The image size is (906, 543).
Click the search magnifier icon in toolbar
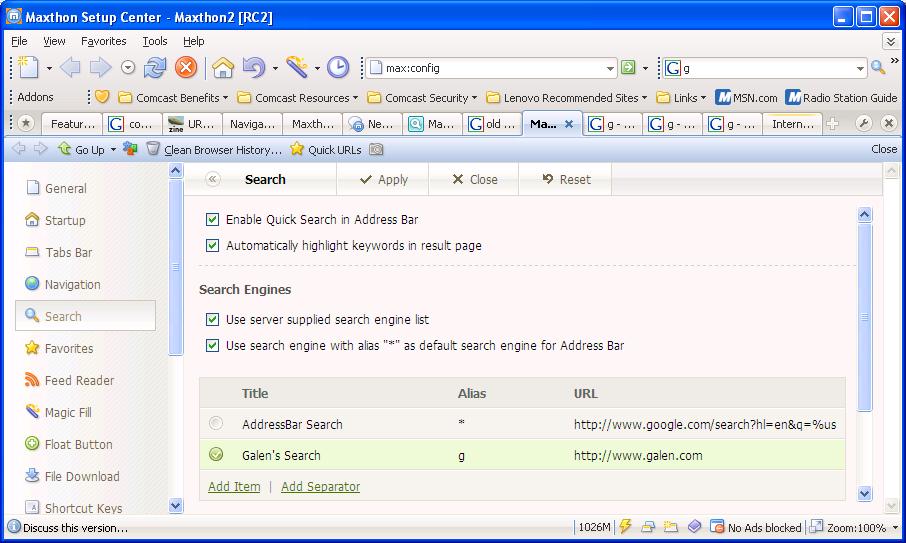878,67
